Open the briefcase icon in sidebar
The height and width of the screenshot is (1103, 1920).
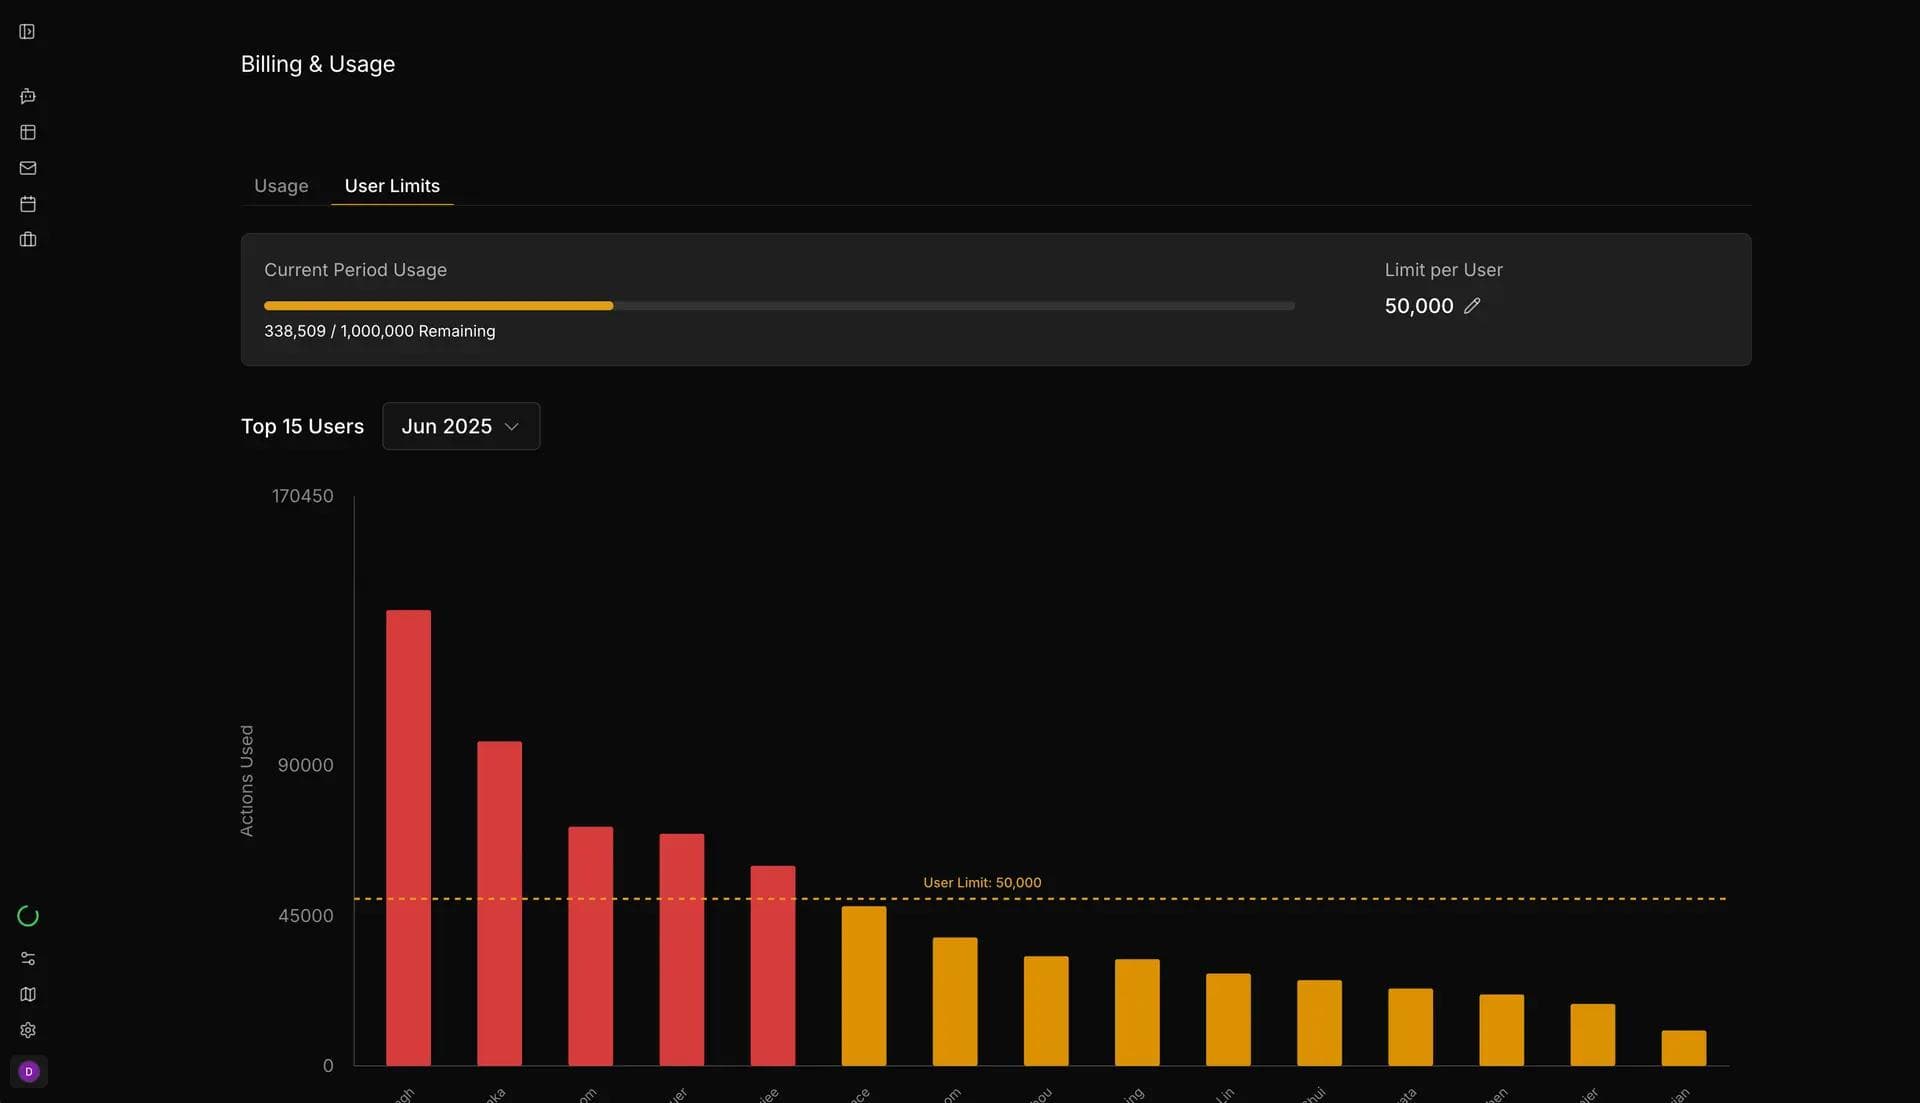pyautogui.click(x=28, y=240)
